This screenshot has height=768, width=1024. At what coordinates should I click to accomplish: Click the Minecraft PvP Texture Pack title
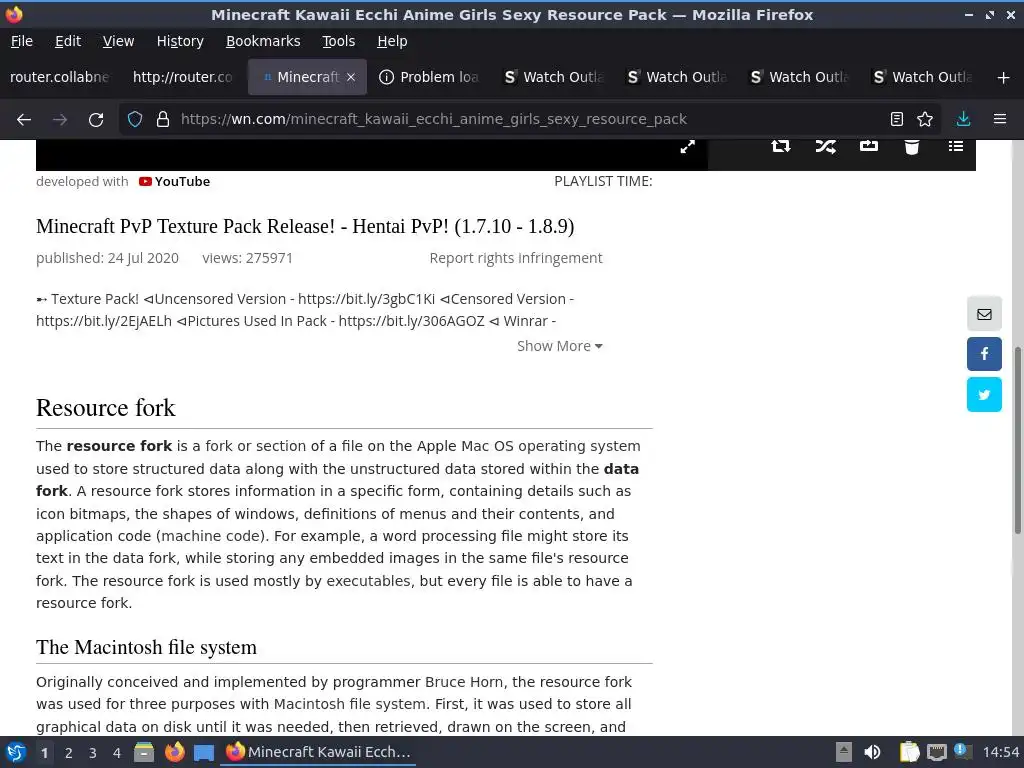click(305, 226)
